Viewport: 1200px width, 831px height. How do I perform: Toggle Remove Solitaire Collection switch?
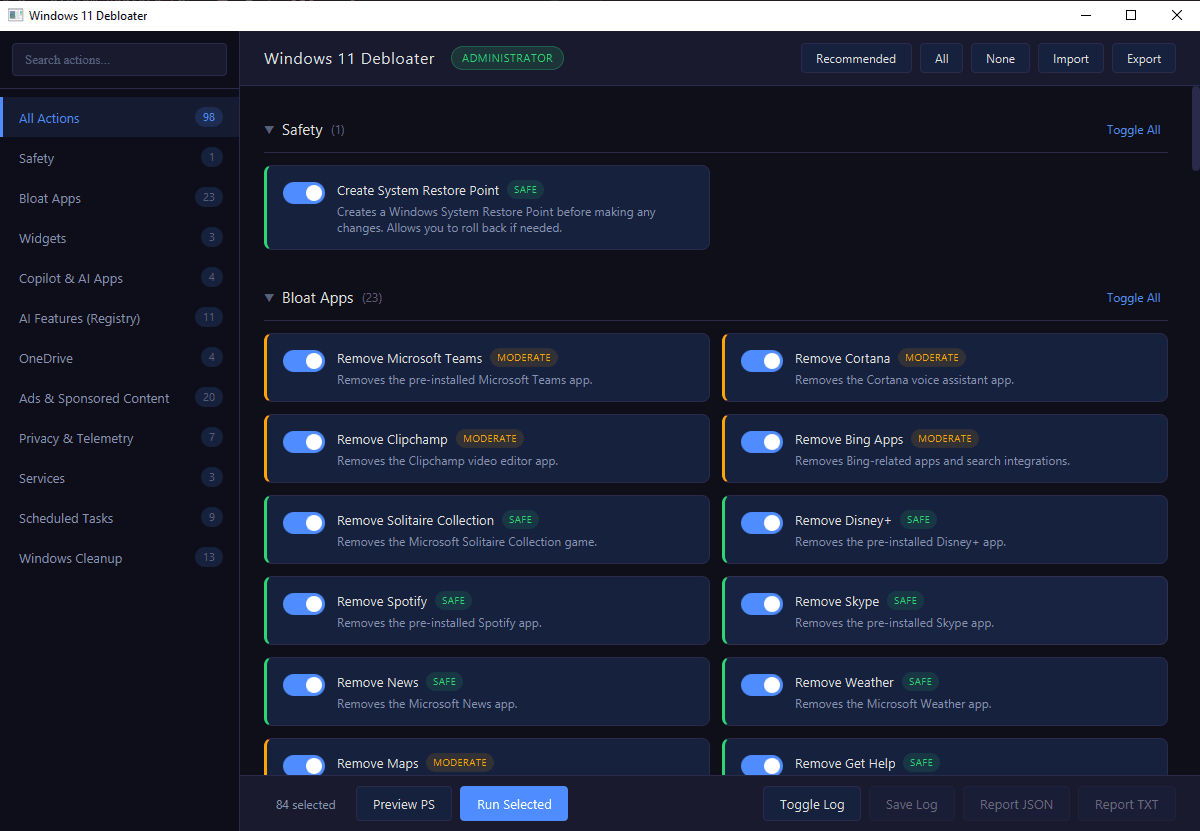[304, 523]
